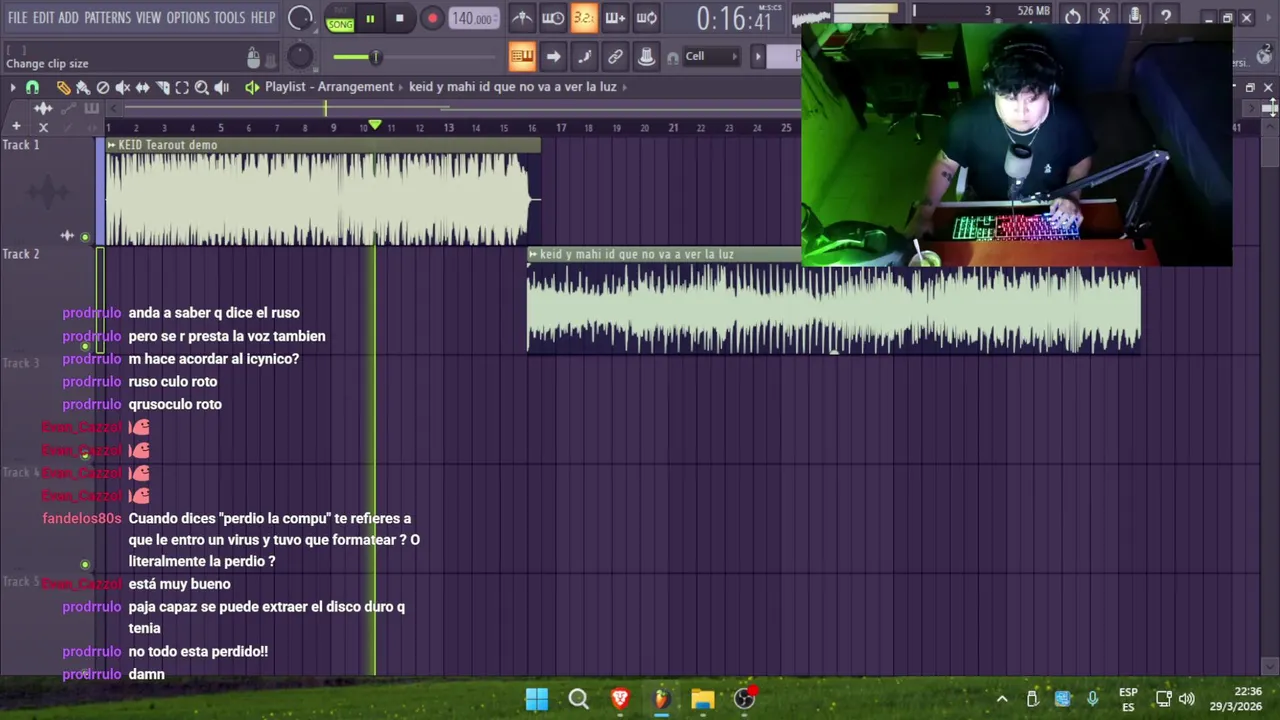Arm the red record button
The height and width of the screenshot is (720, 1280).
pyautogui.click(x=432, y=18)
